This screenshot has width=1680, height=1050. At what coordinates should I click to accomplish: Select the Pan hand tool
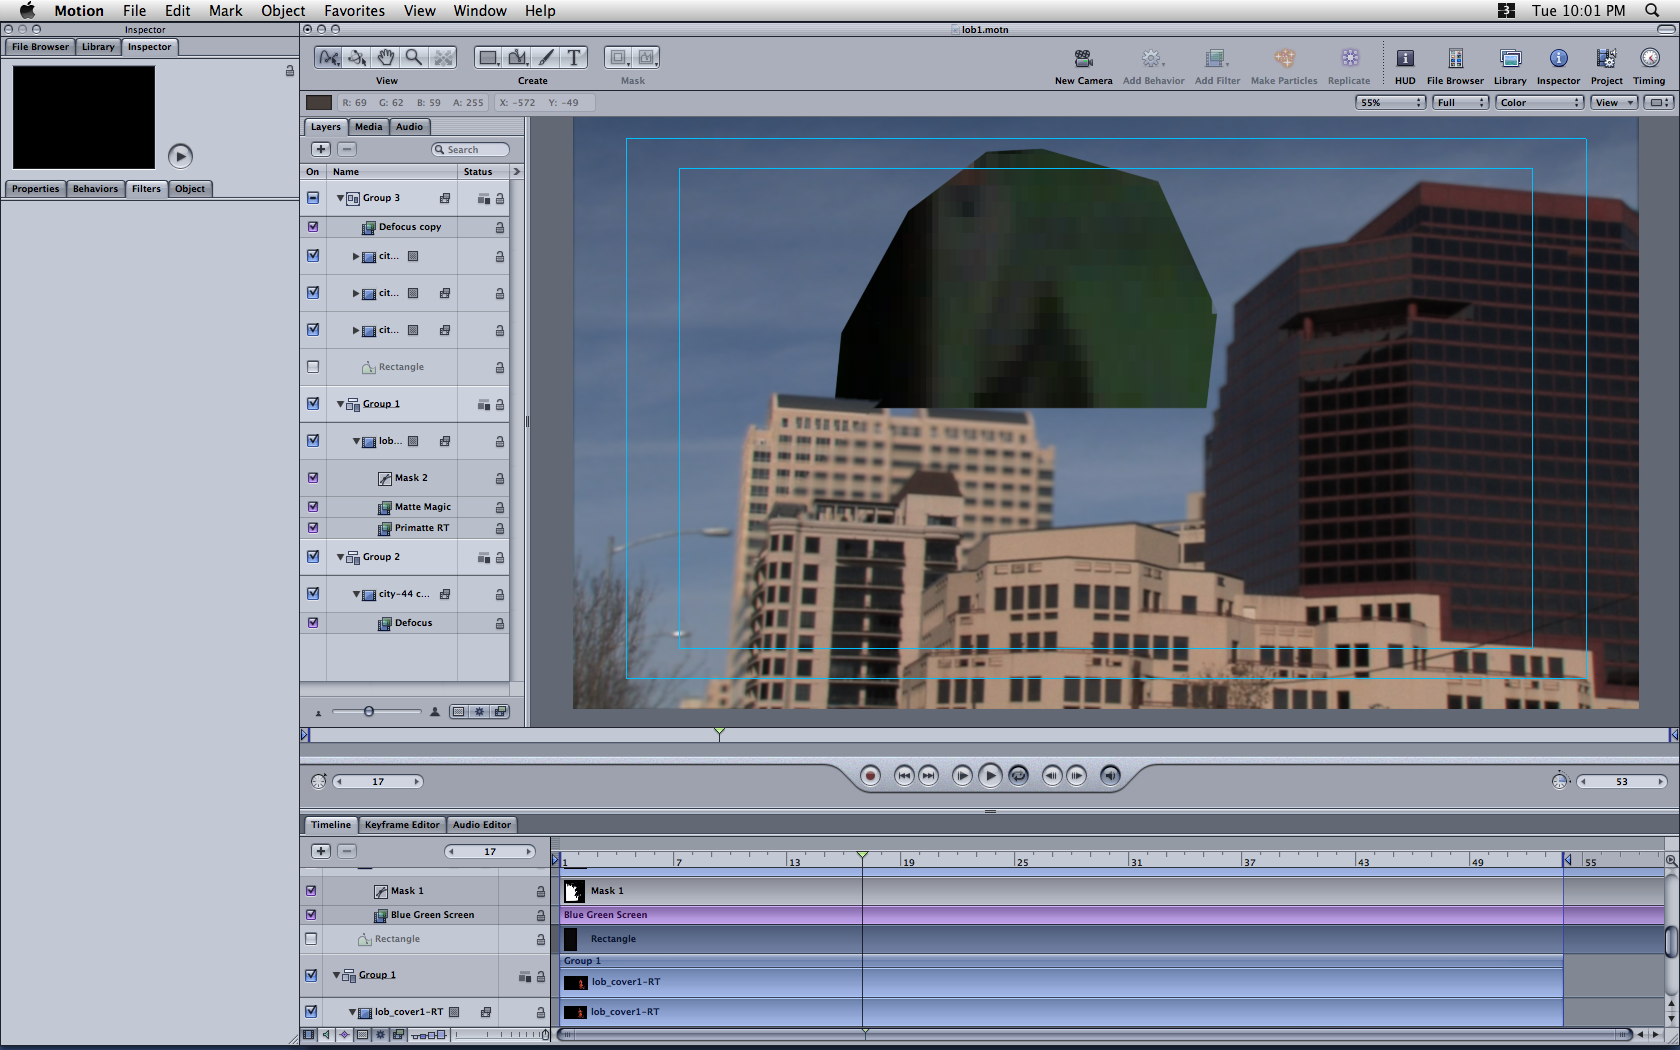pos(386,58)
